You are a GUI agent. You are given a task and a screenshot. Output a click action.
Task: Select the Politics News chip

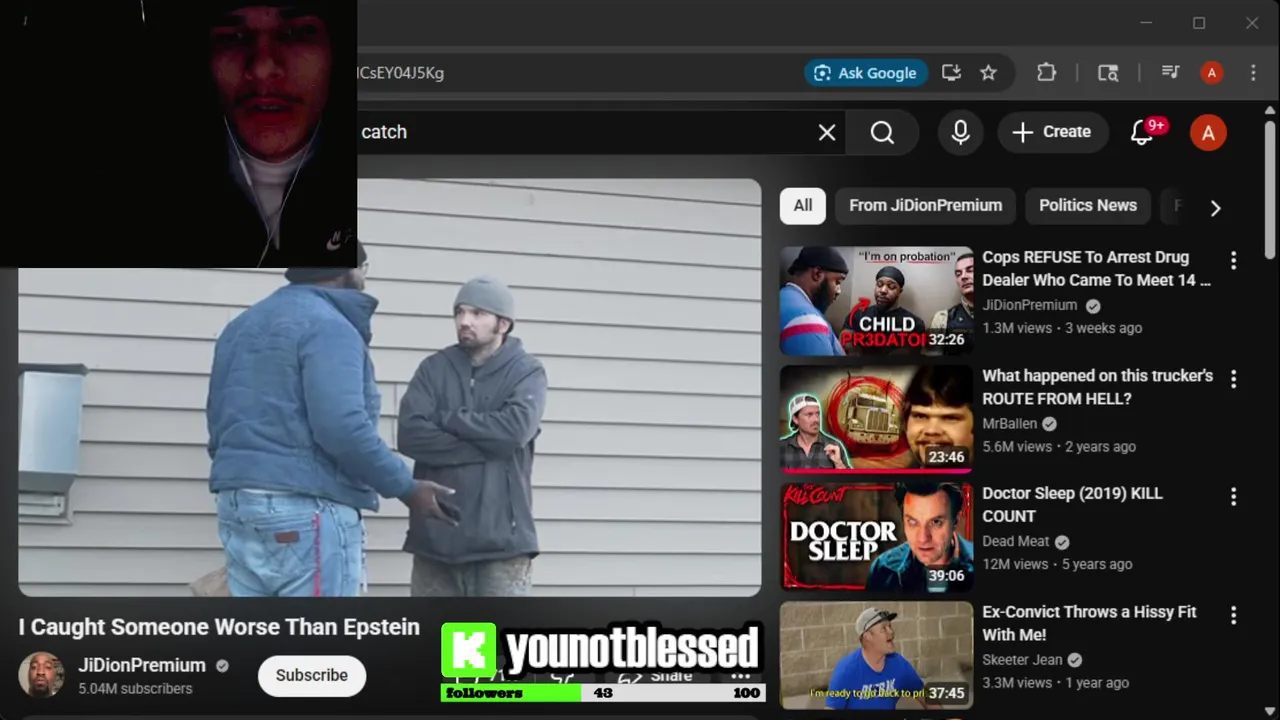pos(1088,205)
